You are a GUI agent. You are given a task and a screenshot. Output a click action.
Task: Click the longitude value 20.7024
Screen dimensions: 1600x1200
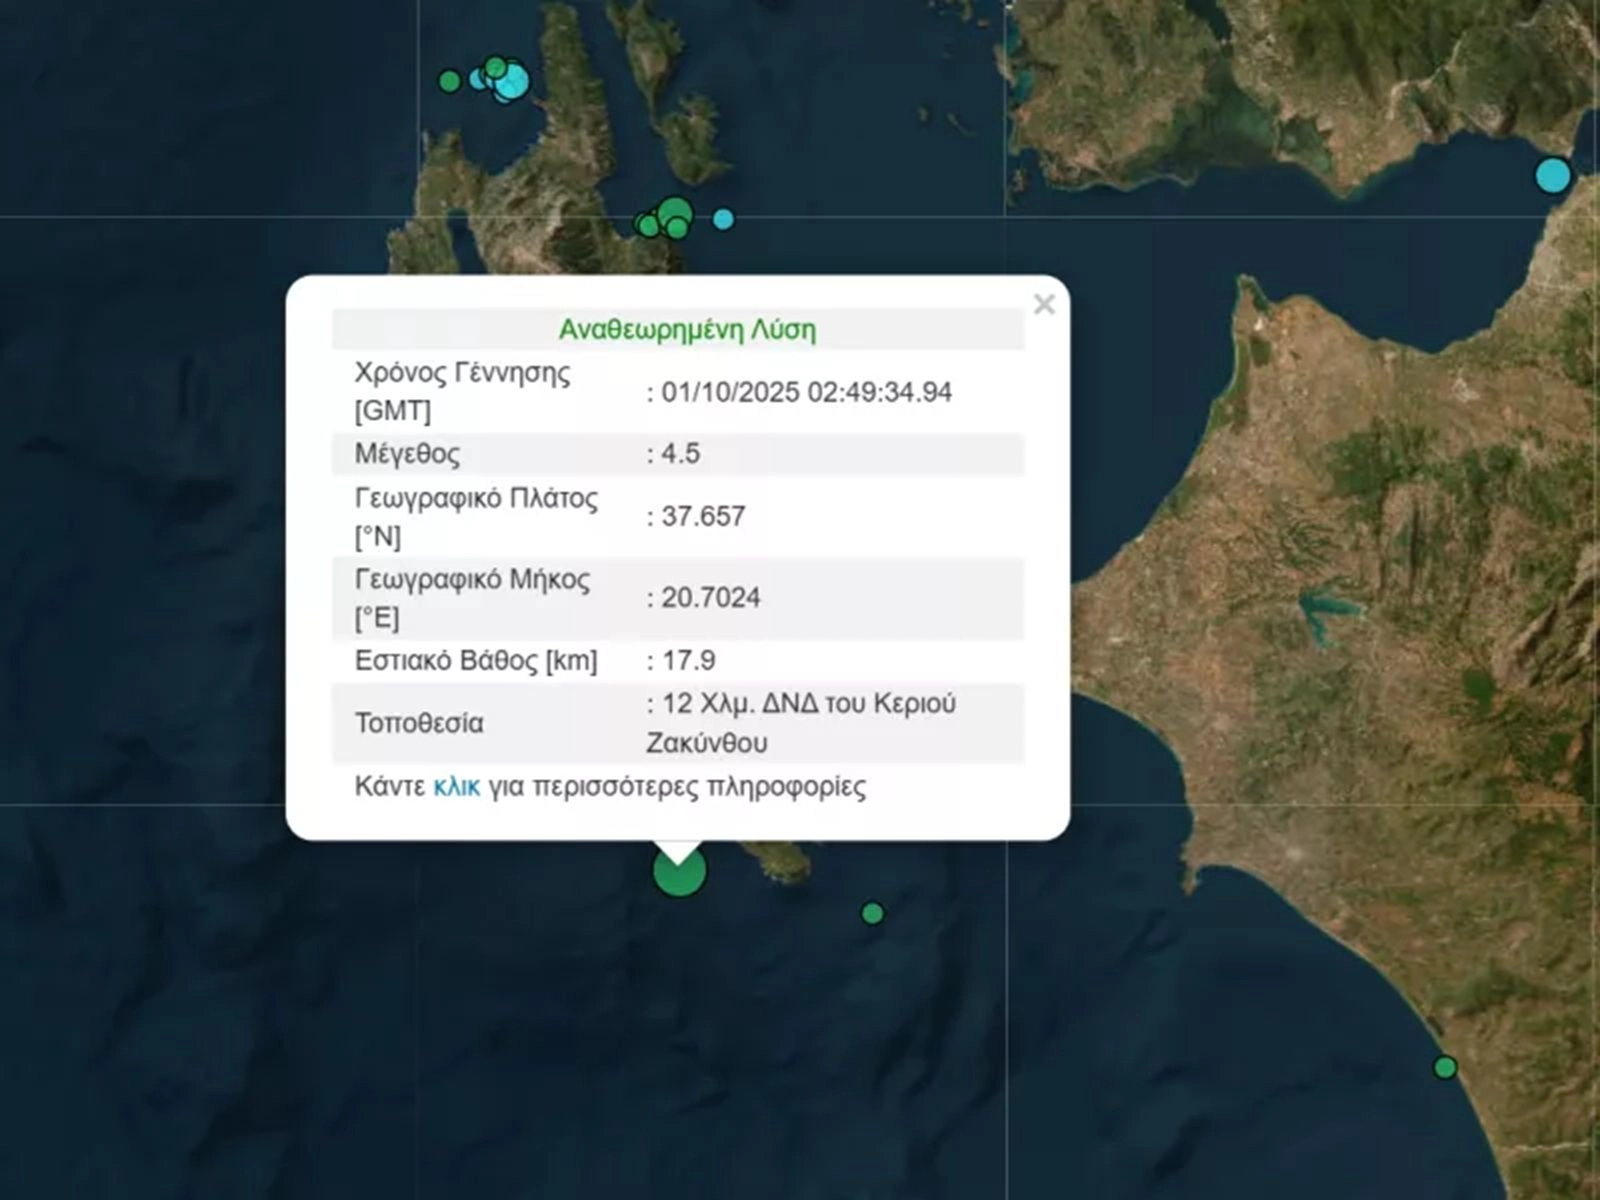710,598
